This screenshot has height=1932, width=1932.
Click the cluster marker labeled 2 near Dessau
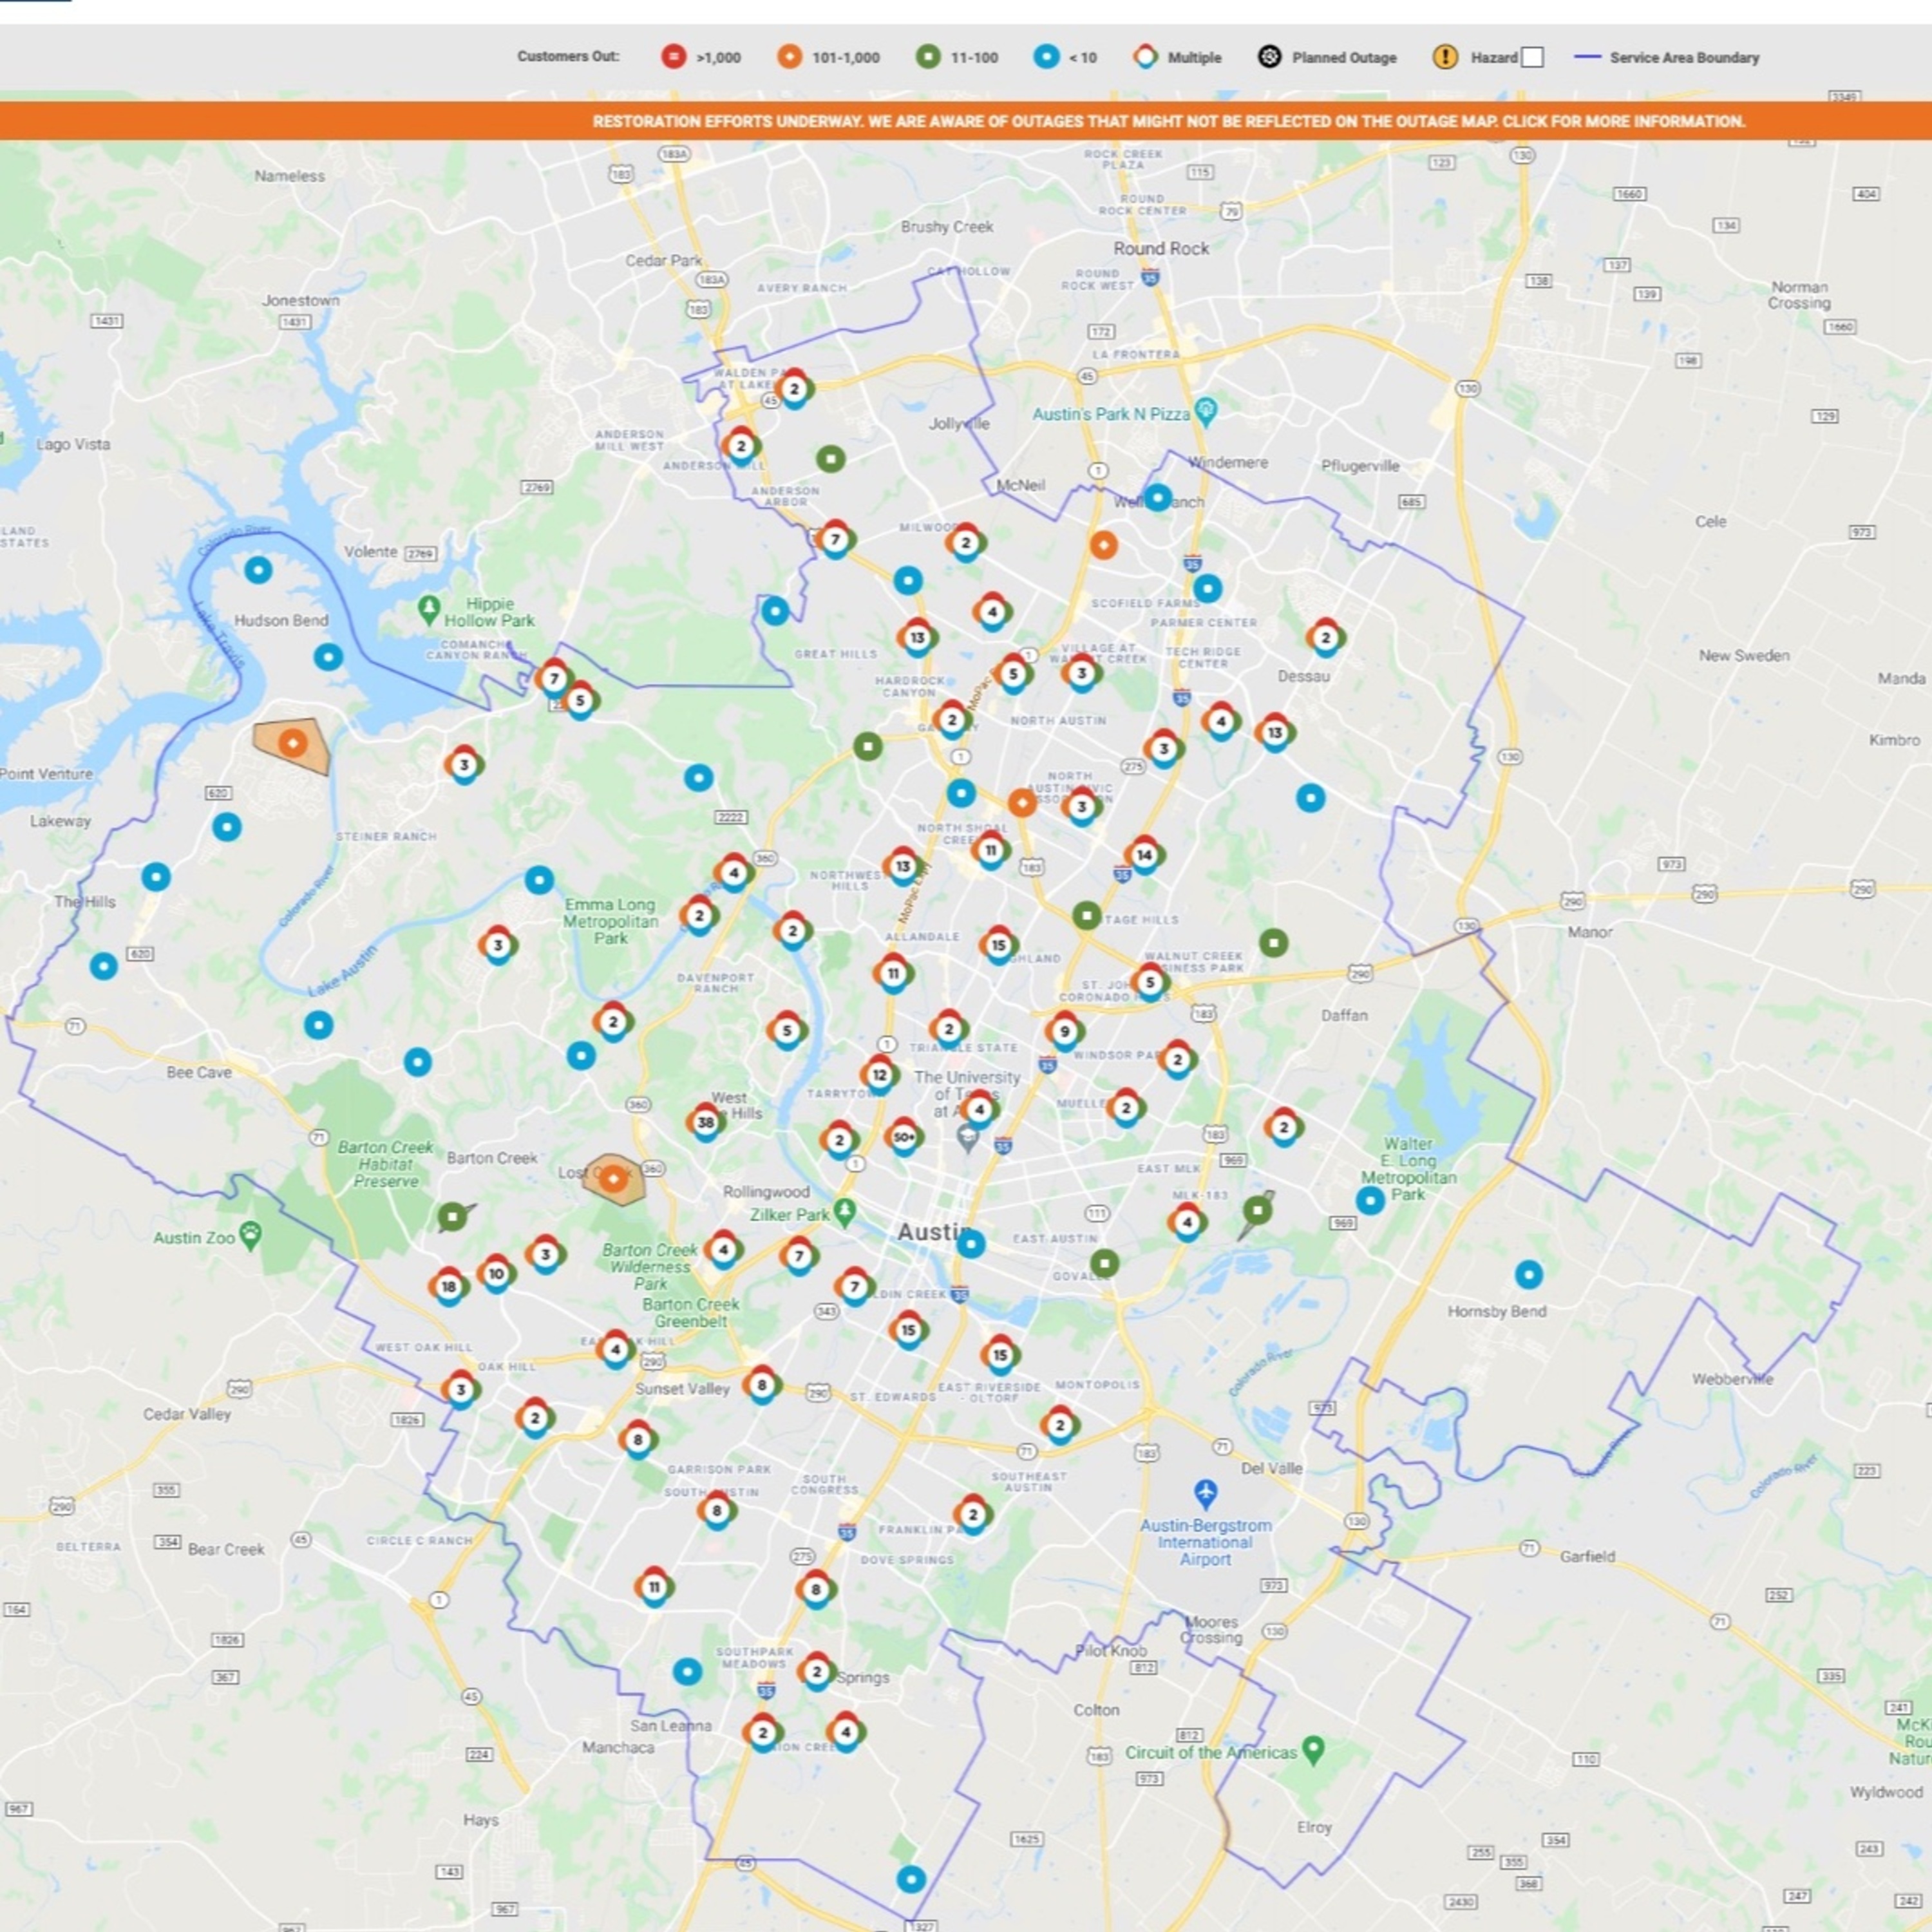click(1326, 638)
